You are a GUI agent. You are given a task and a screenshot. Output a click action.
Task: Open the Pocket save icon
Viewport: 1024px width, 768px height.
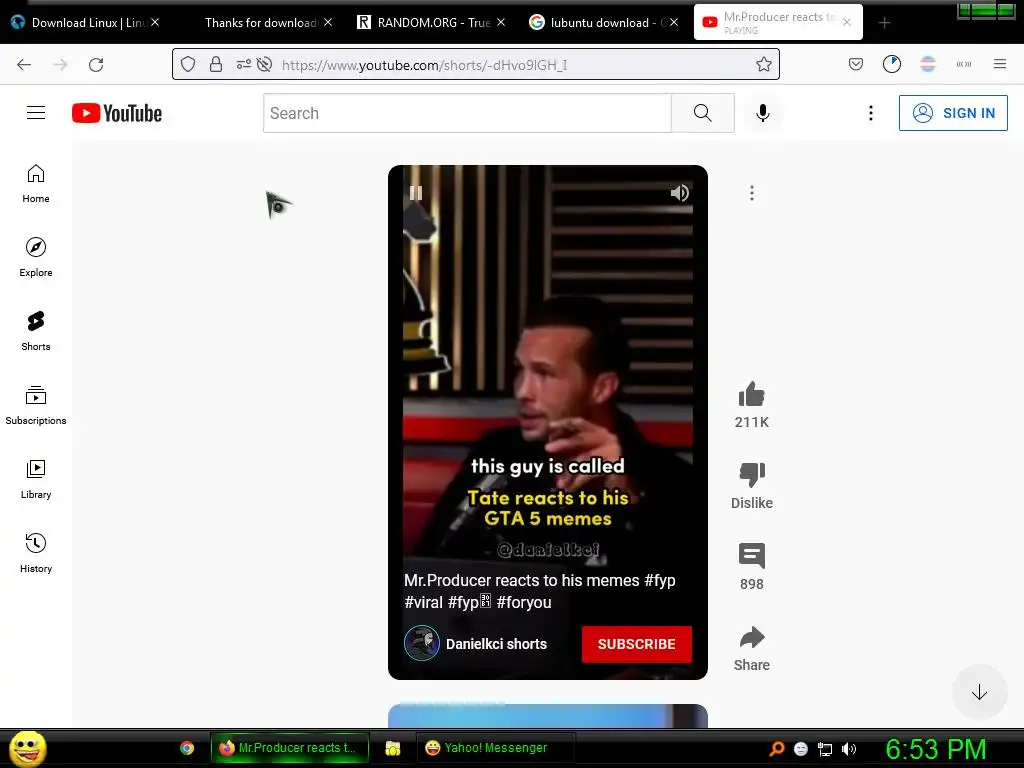pyautogui.click(x=856, y=64)
